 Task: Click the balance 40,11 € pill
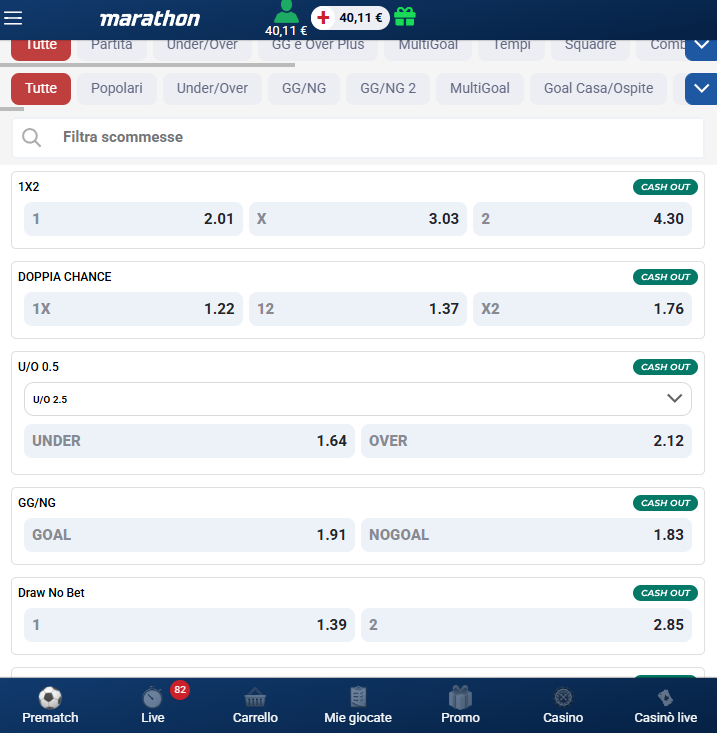[x=351, y=18]
